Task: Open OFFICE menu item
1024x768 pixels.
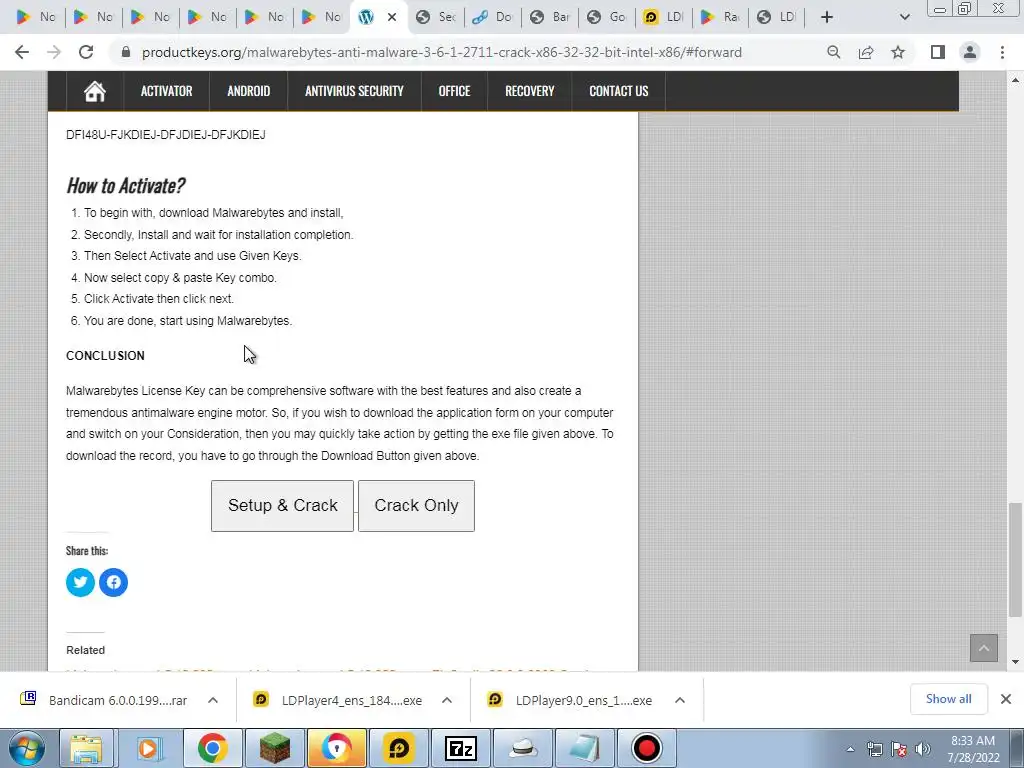Action: coord(455,91)
